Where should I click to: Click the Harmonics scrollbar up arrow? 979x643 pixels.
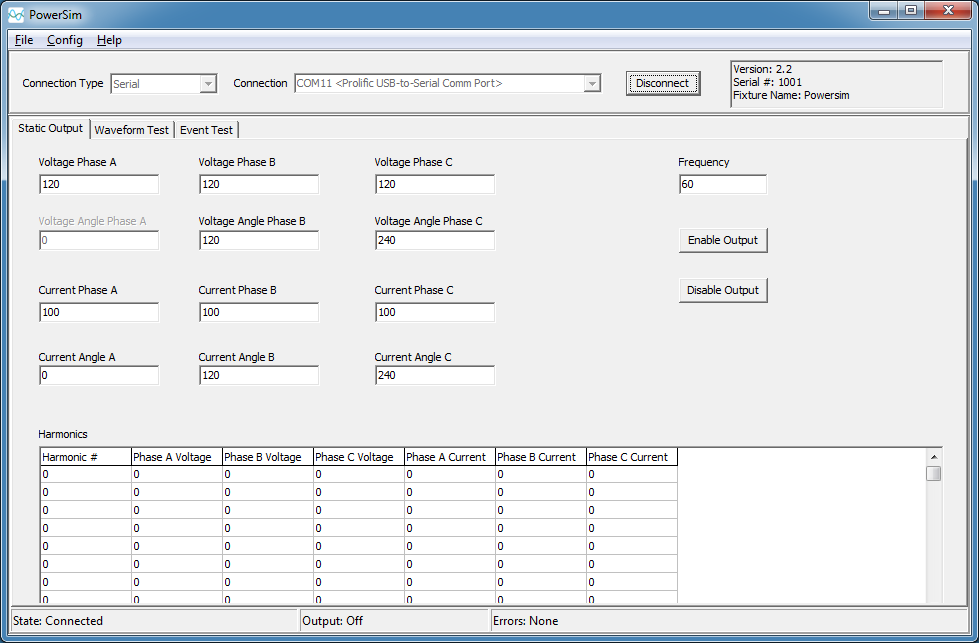tap(933, 457)
